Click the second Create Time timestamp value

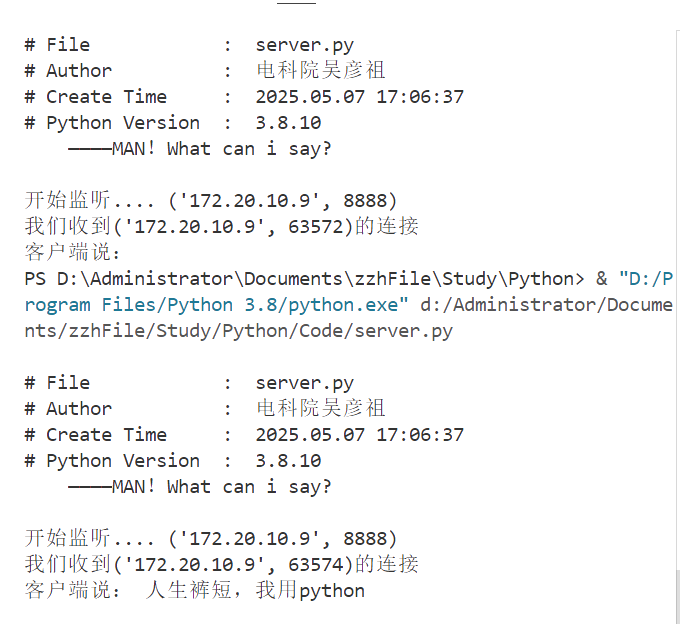click(359, 435)
